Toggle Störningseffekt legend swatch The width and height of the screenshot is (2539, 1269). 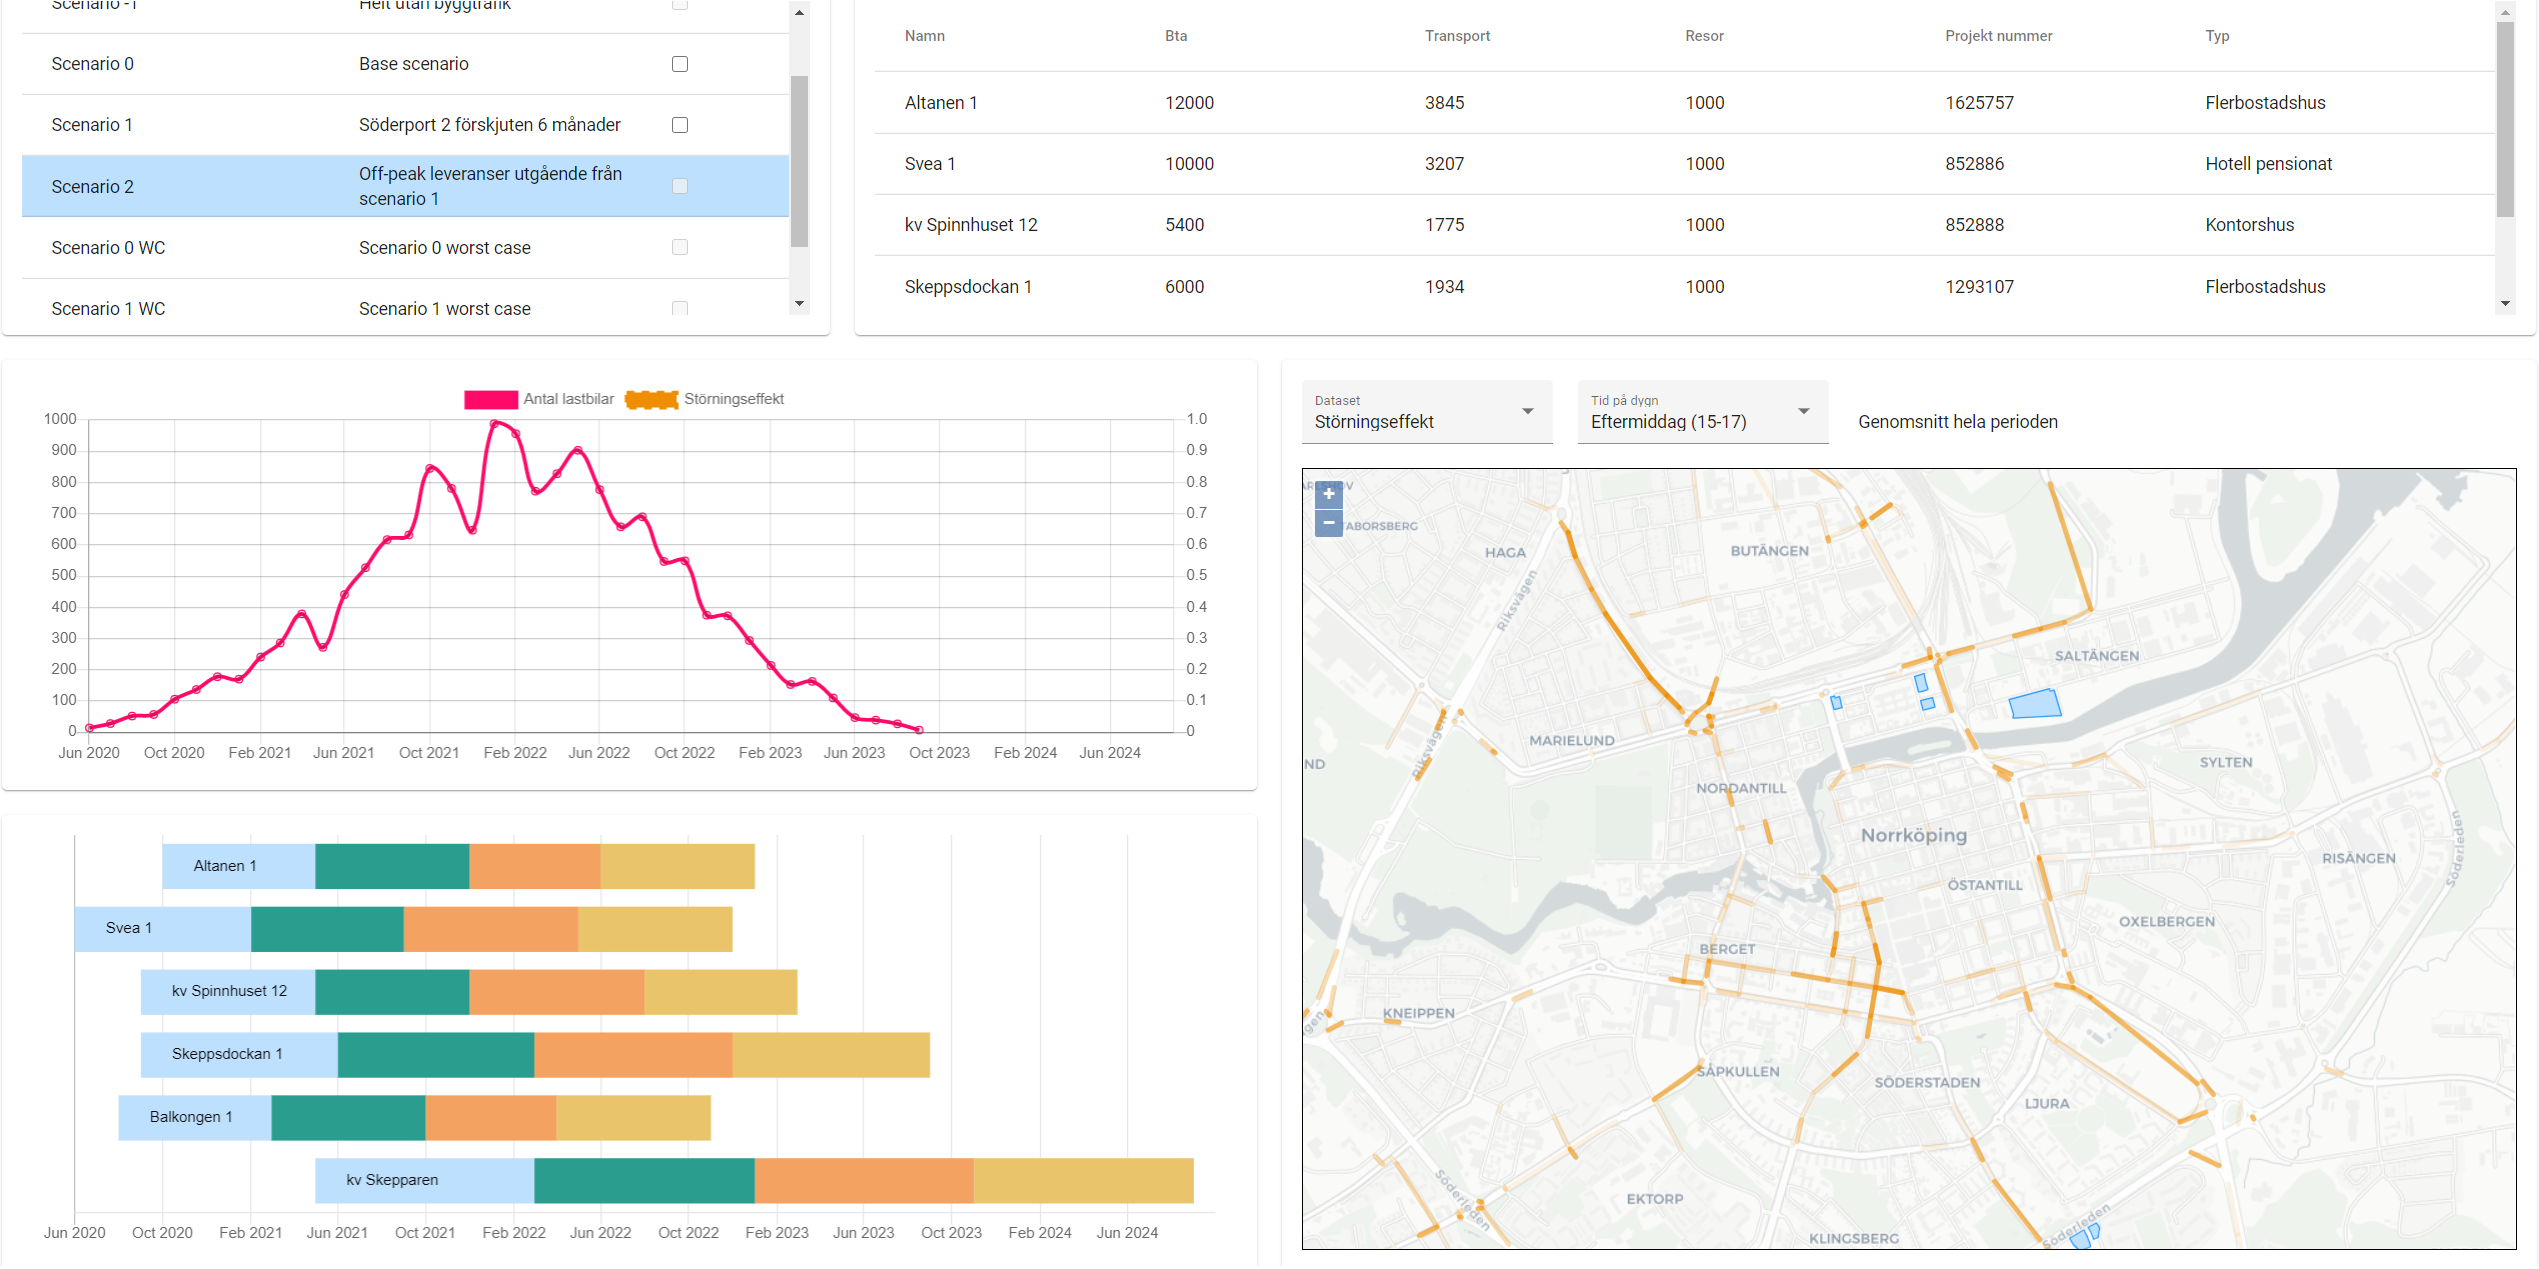(651, 400)
